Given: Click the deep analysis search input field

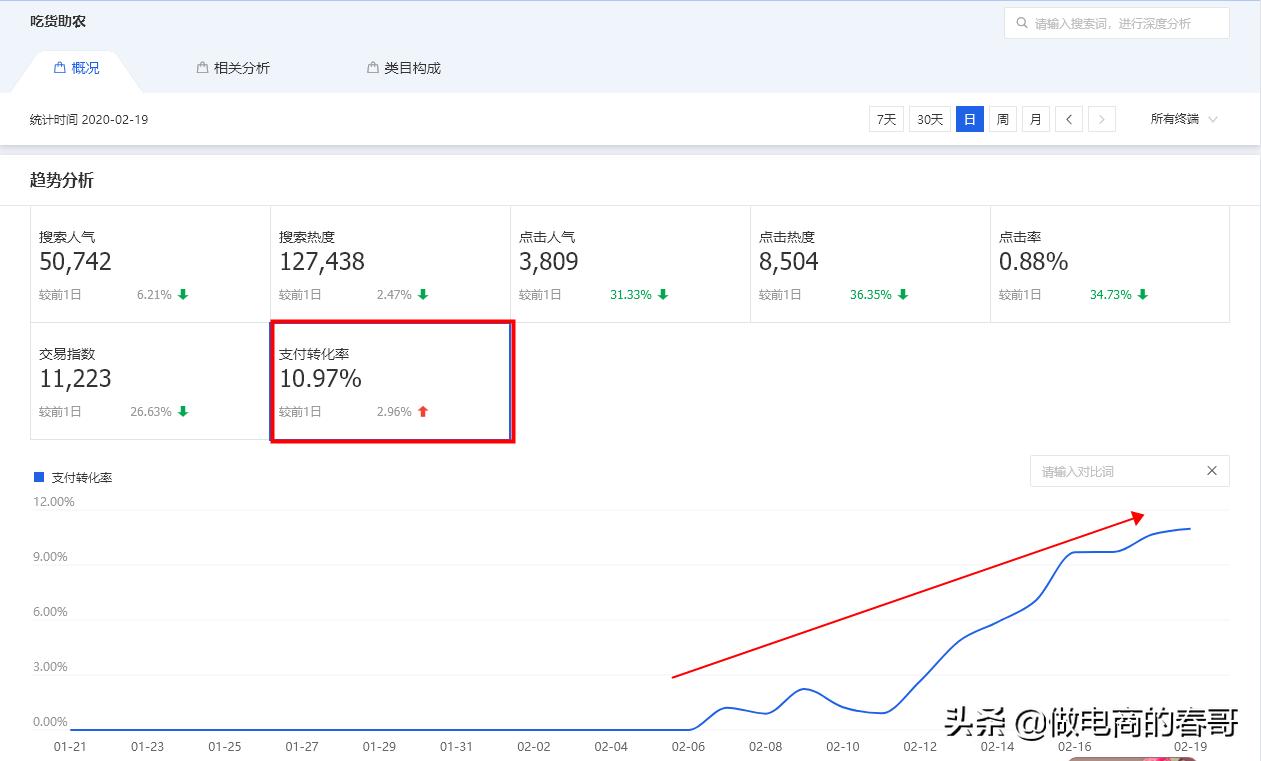Looking at the screenshot, I should coord(1115,22).
